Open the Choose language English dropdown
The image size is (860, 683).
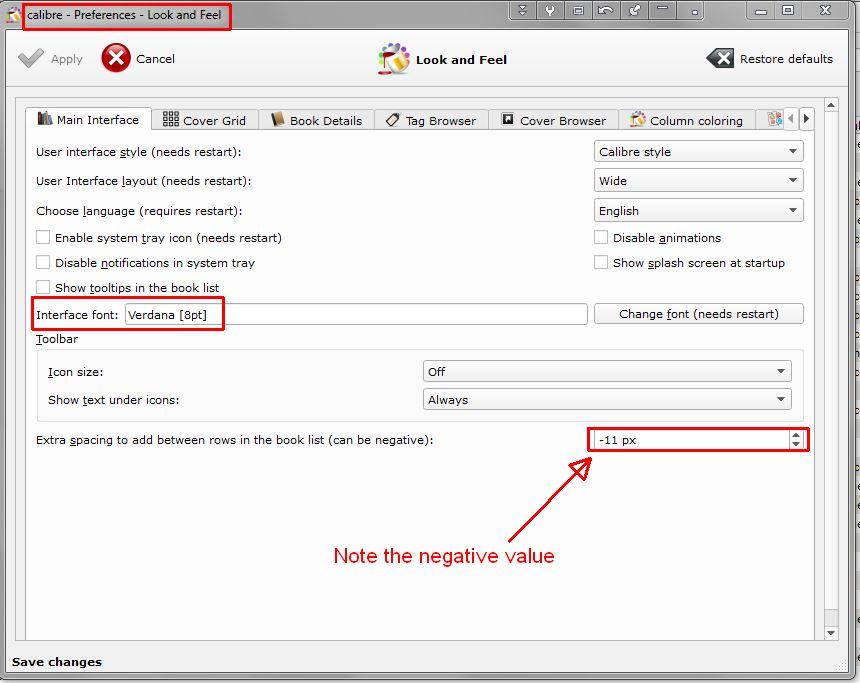pyautogui.click(x=698, y=210)
